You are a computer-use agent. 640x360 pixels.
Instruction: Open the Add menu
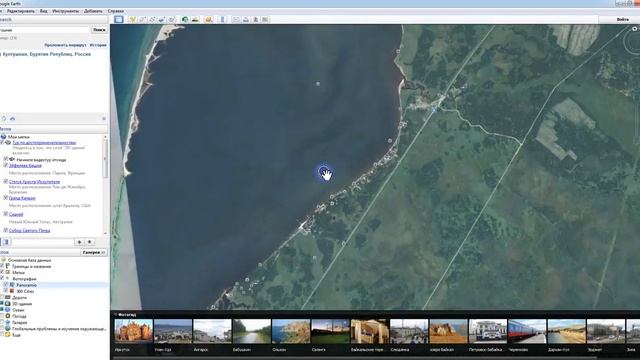click(93, 11)
